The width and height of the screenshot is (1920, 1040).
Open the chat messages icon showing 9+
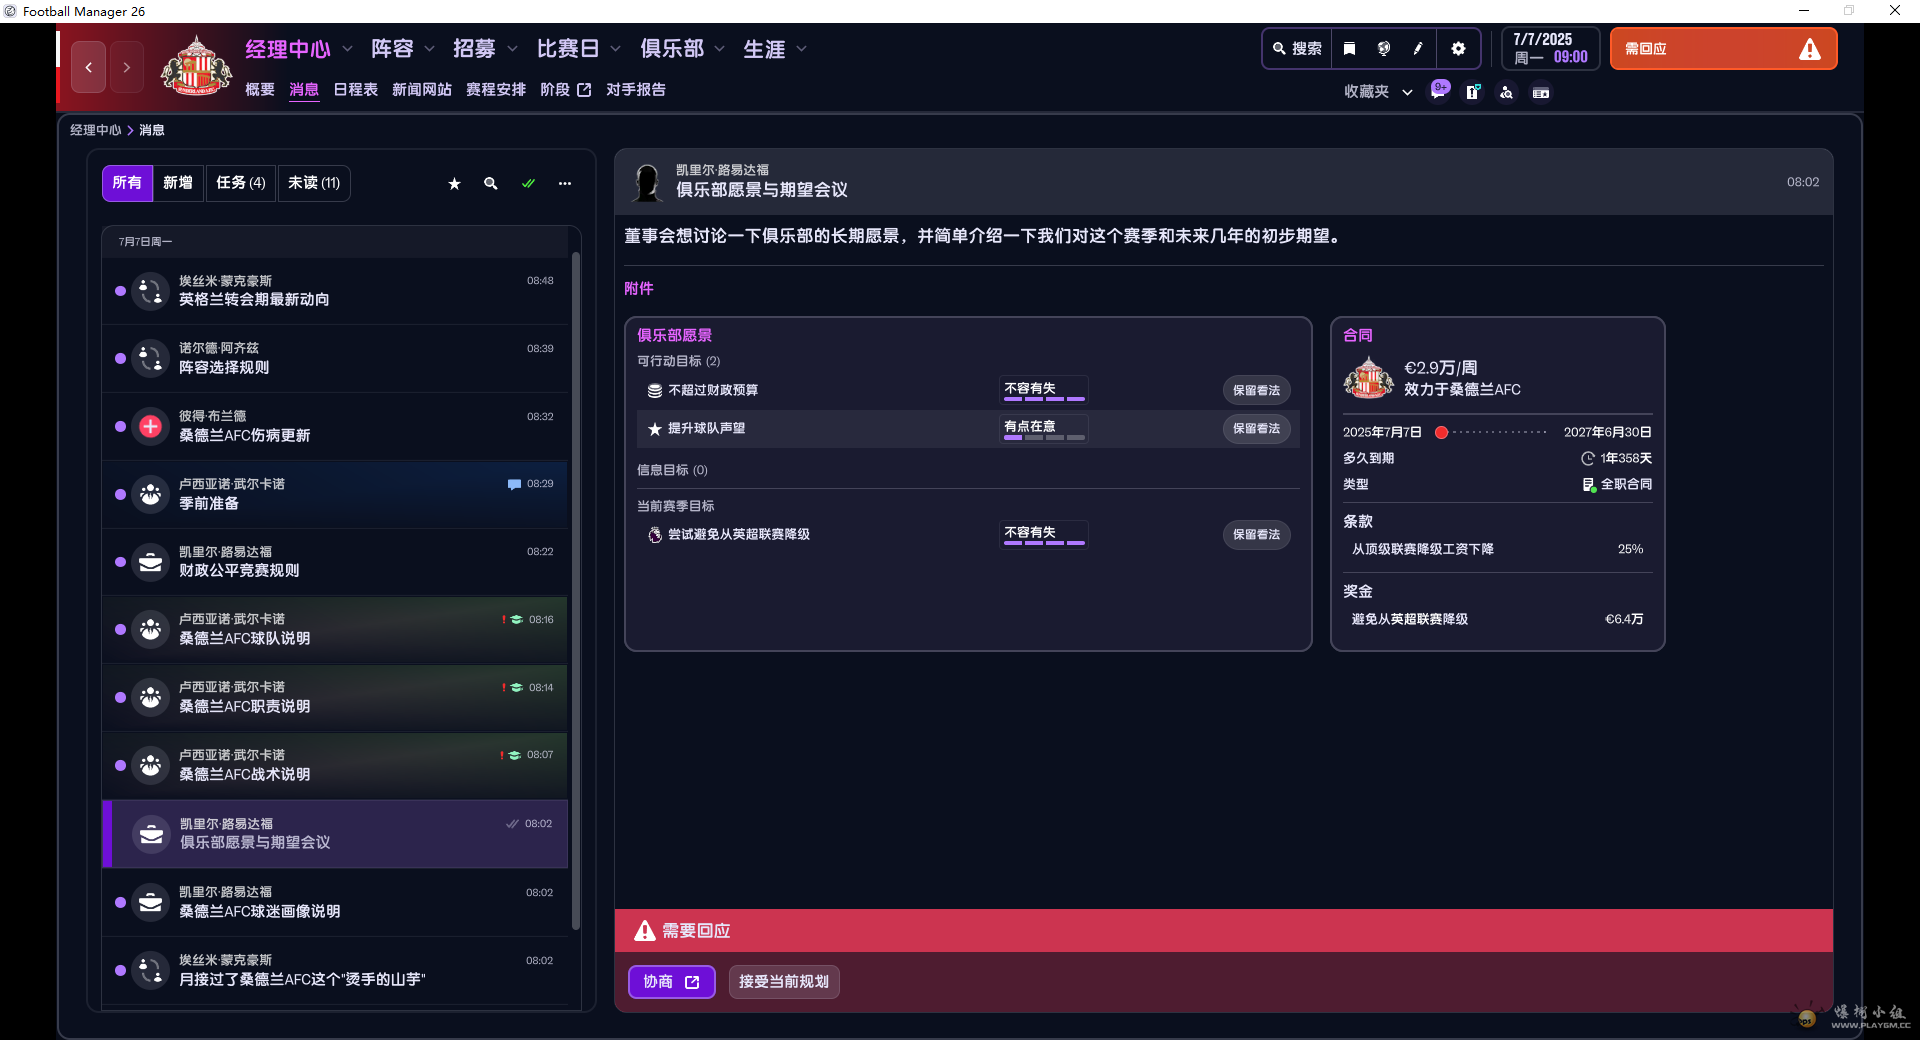click(x=1439, y=90)
